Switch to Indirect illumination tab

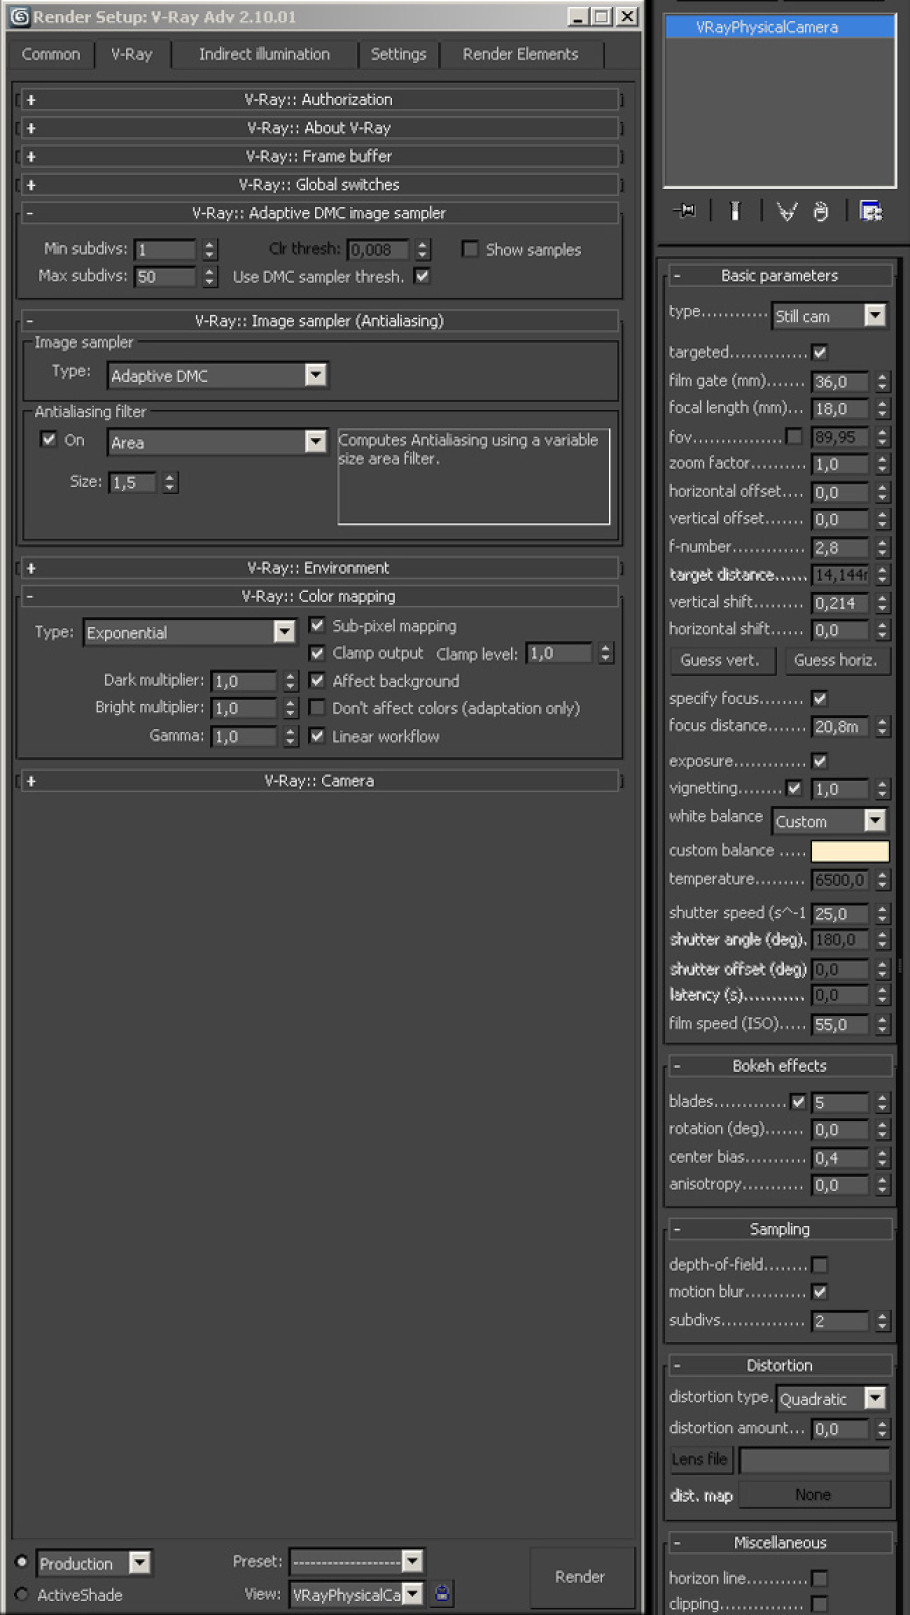pos(264,54)
